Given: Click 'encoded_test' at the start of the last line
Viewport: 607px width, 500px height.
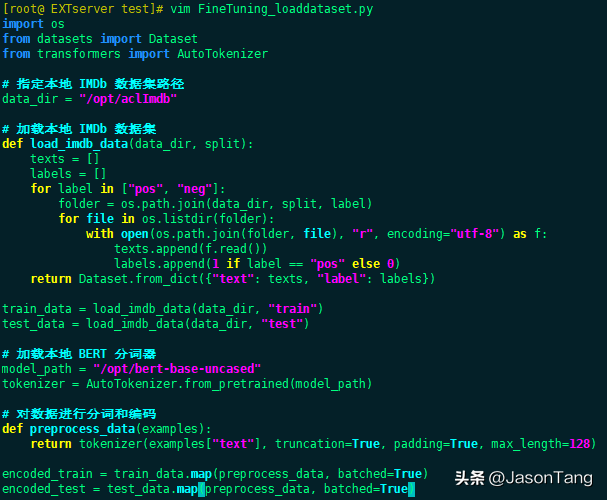Looking at the screenshot, I should [x=44, y=489].
